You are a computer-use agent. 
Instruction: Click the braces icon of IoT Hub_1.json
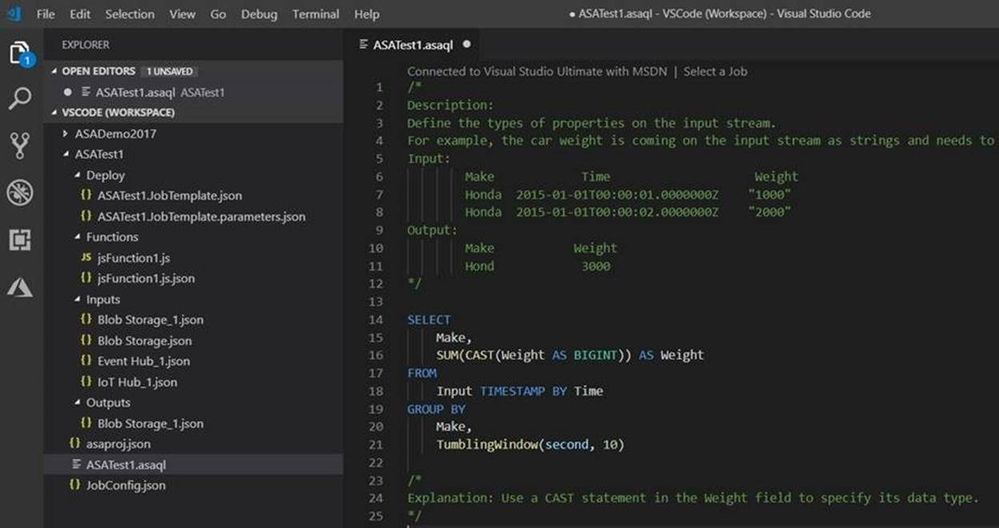pos(86,382)
